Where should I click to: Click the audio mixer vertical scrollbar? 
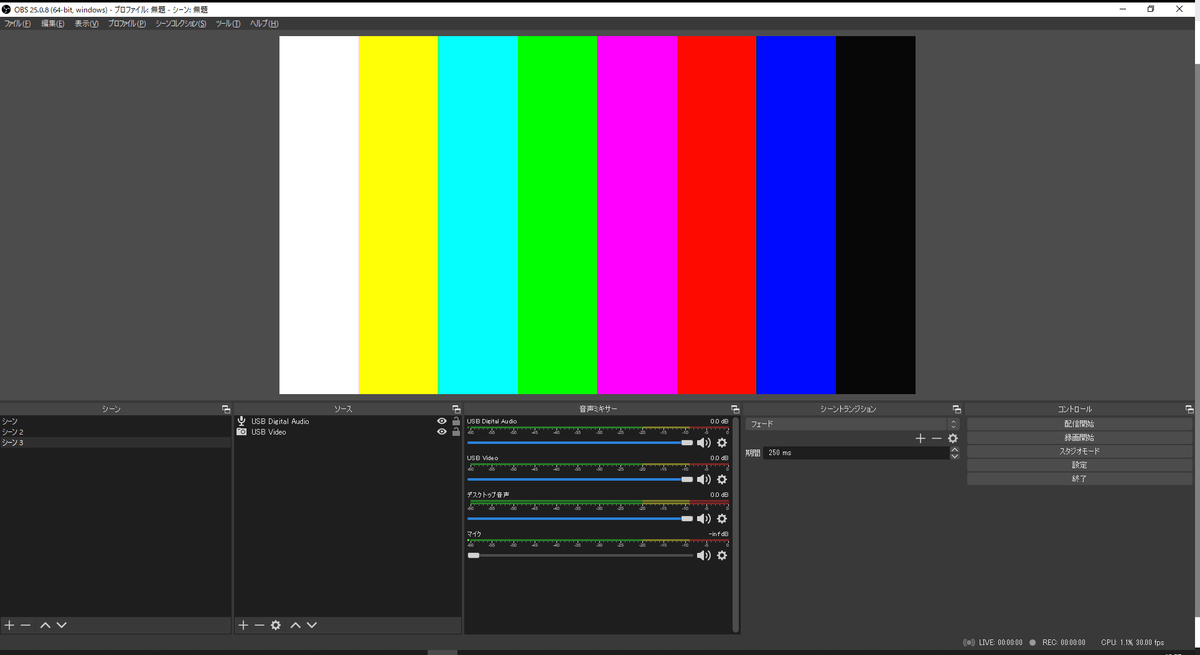[736, 525]
